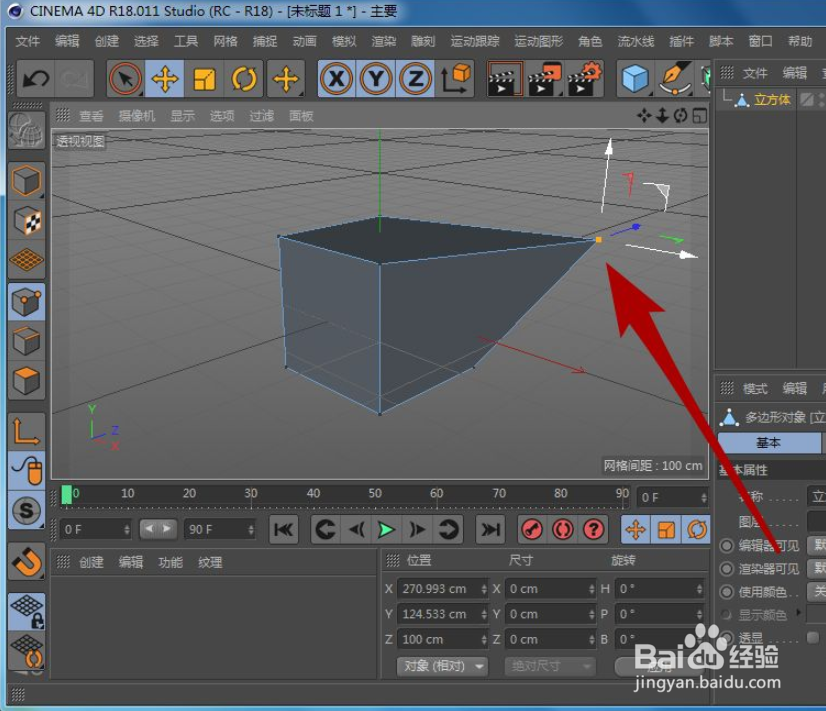The height and width of the screenshot is (711, 826).
Task: Select 使用颜色 radio button
Action: [726, 592]
